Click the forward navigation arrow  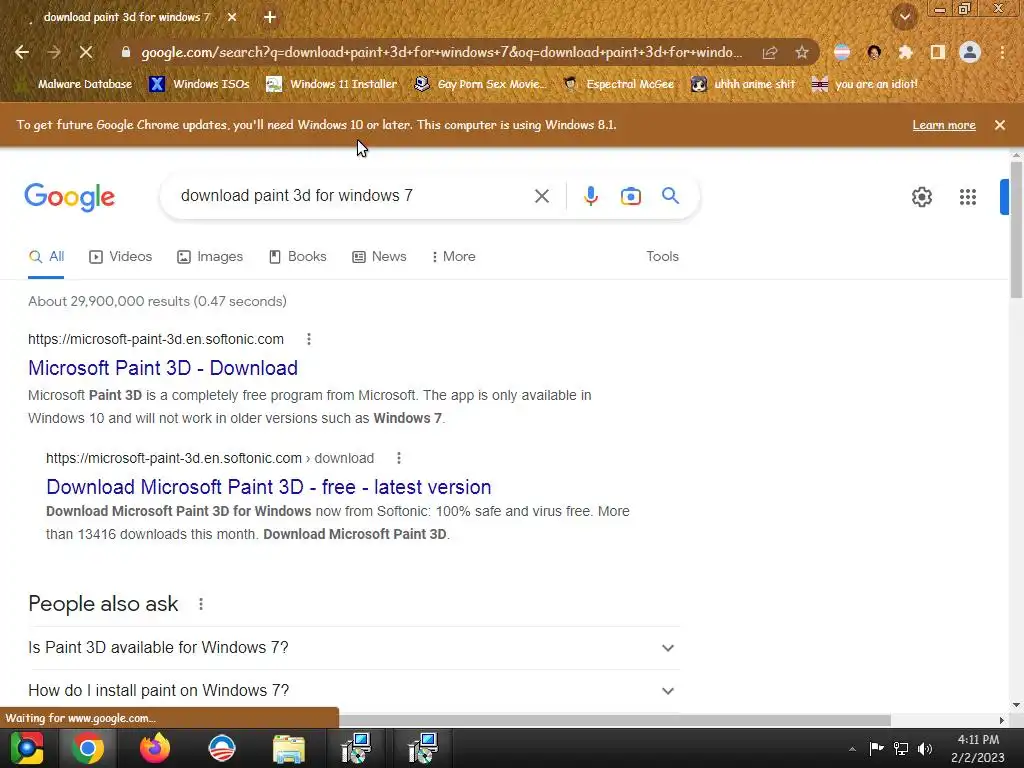coord(54,52)
